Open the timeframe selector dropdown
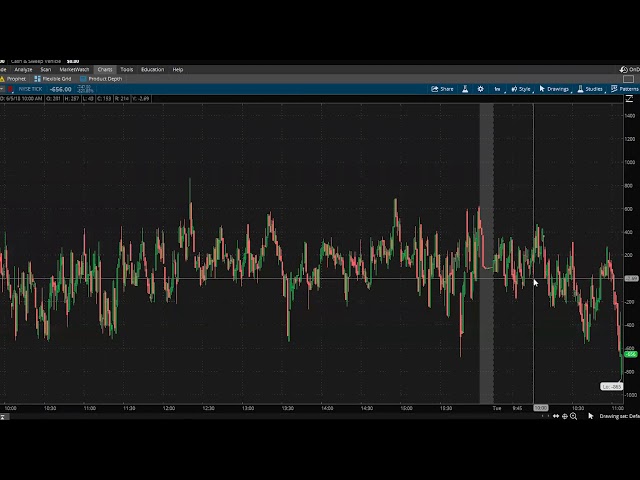 [498, 89]
